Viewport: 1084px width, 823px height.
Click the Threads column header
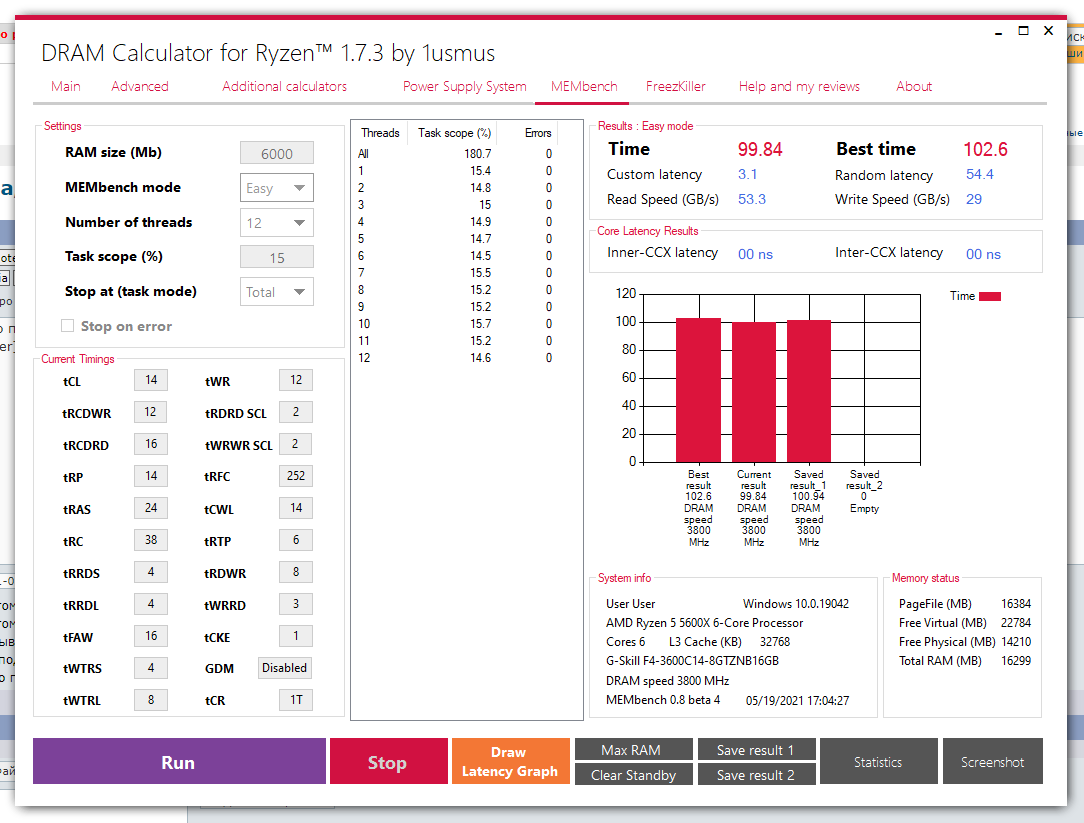coord(380,133)
